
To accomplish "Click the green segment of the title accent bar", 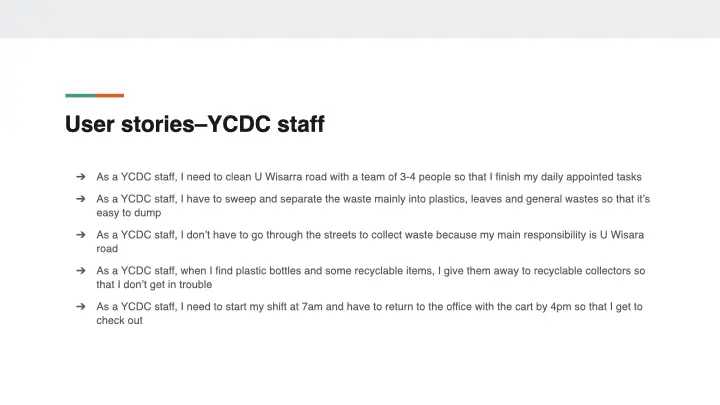I will 80,96.
